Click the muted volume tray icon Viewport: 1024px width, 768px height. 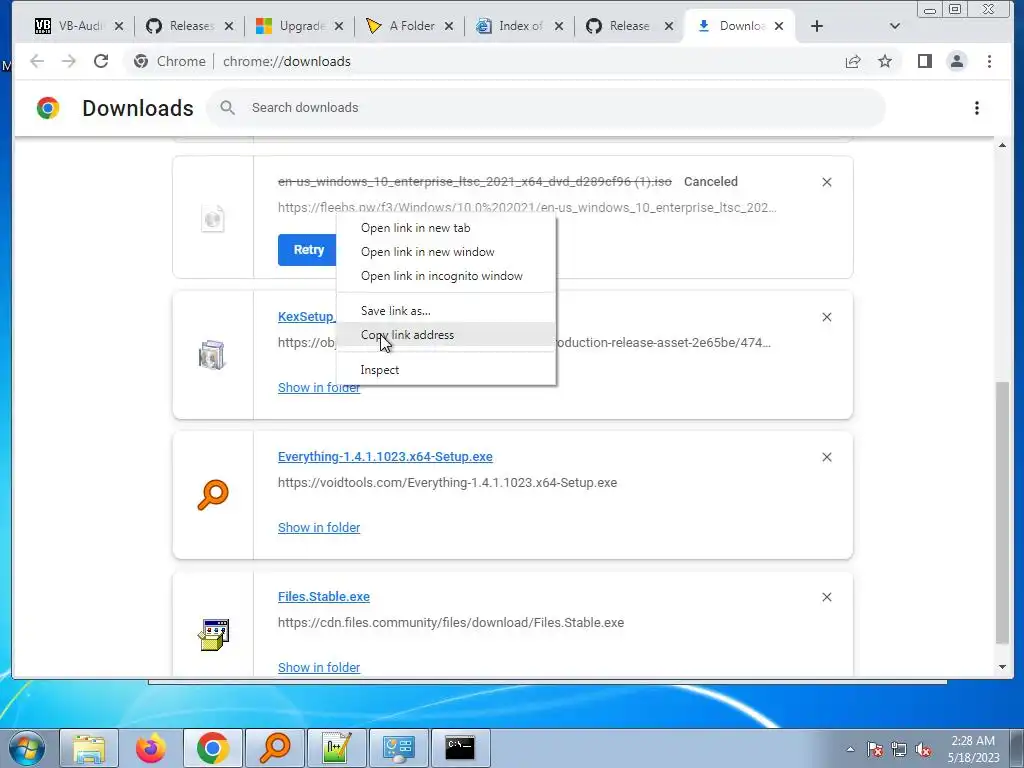click(923, 750)
